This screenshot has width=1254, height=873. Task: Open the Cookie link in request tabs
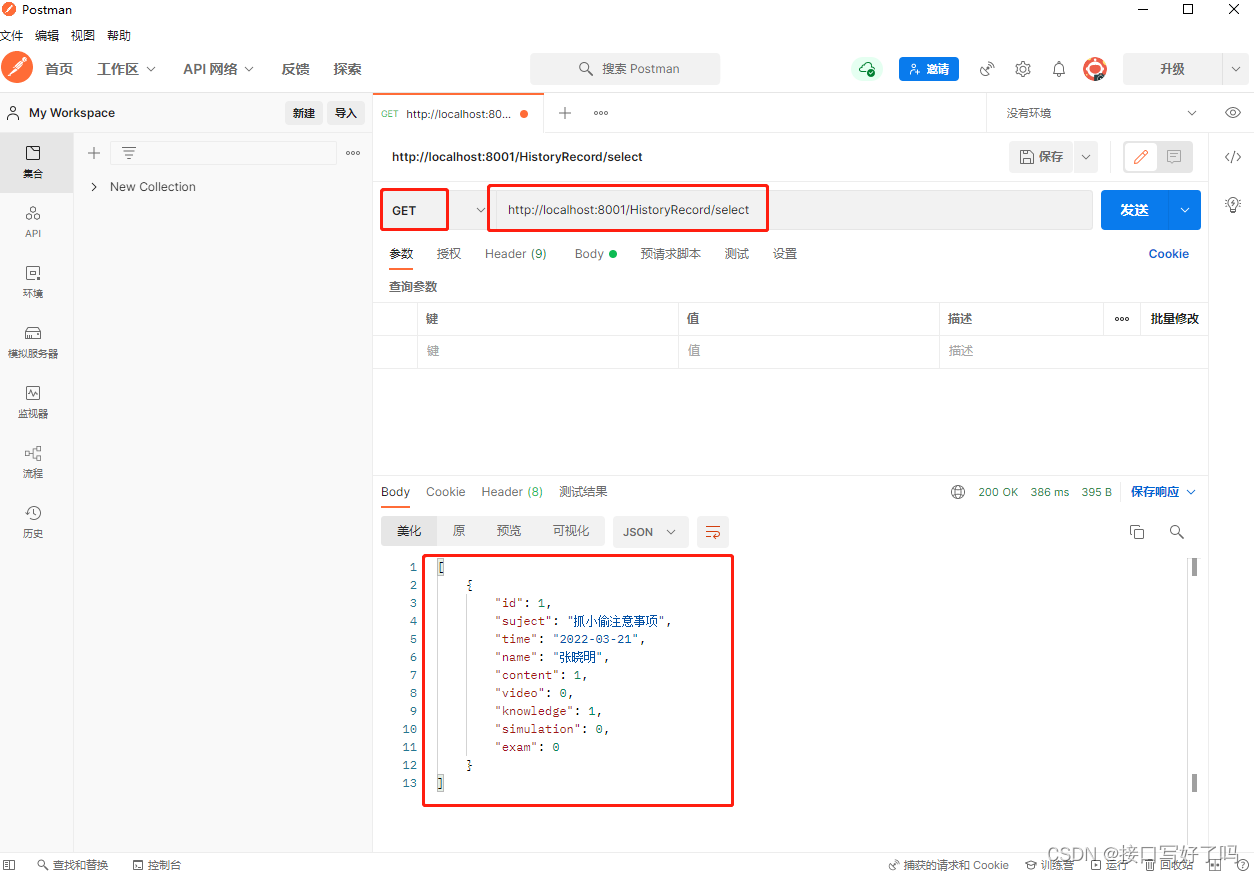click(1168, 254)
